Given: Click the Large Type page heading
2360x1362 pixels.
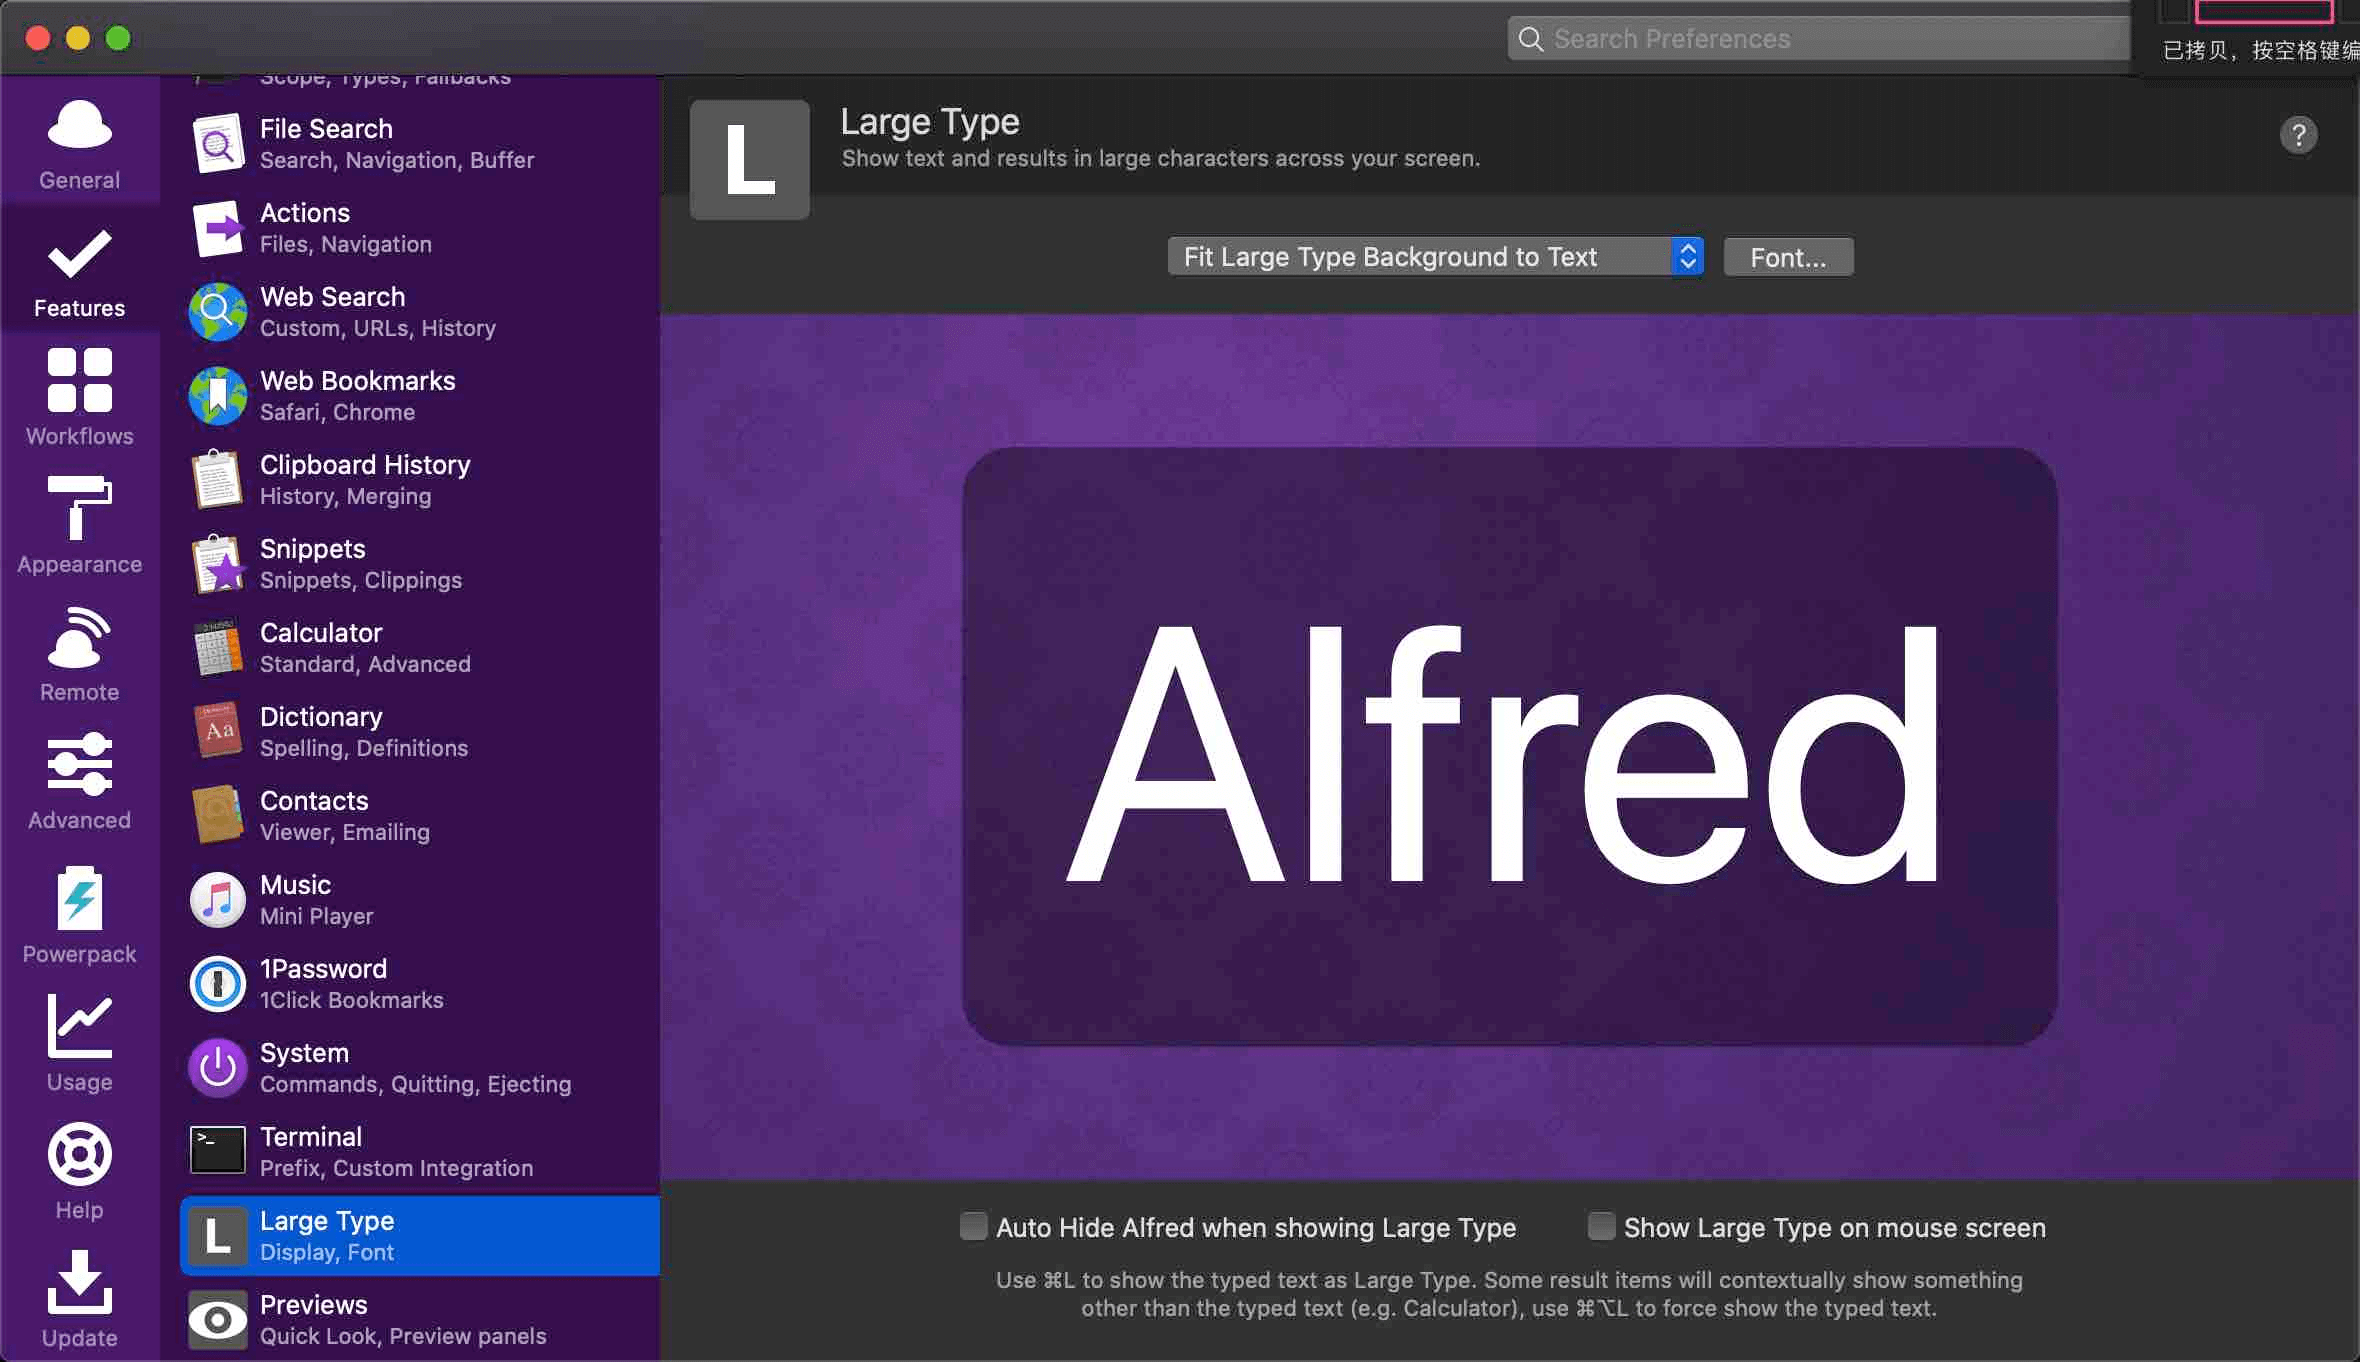Looking at the screenshot, I should (930, 122).
